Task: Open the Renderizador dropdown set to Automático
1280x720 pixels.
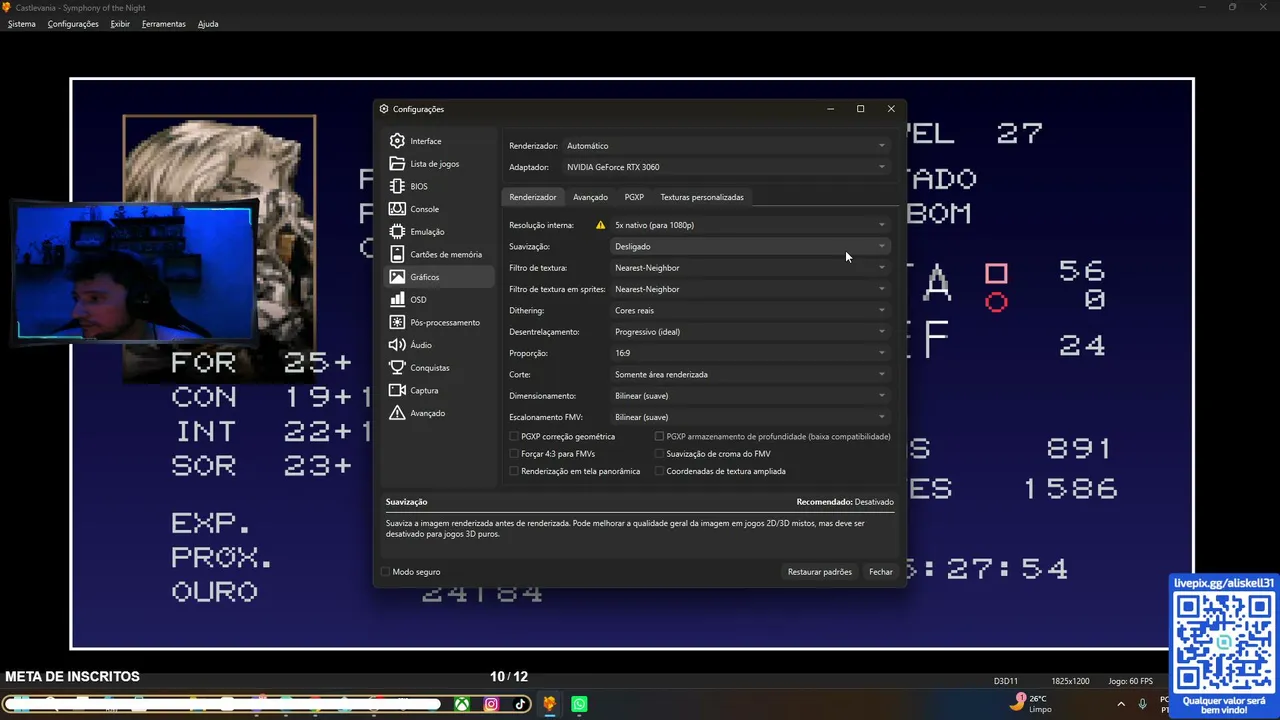Action: (725, 146)
